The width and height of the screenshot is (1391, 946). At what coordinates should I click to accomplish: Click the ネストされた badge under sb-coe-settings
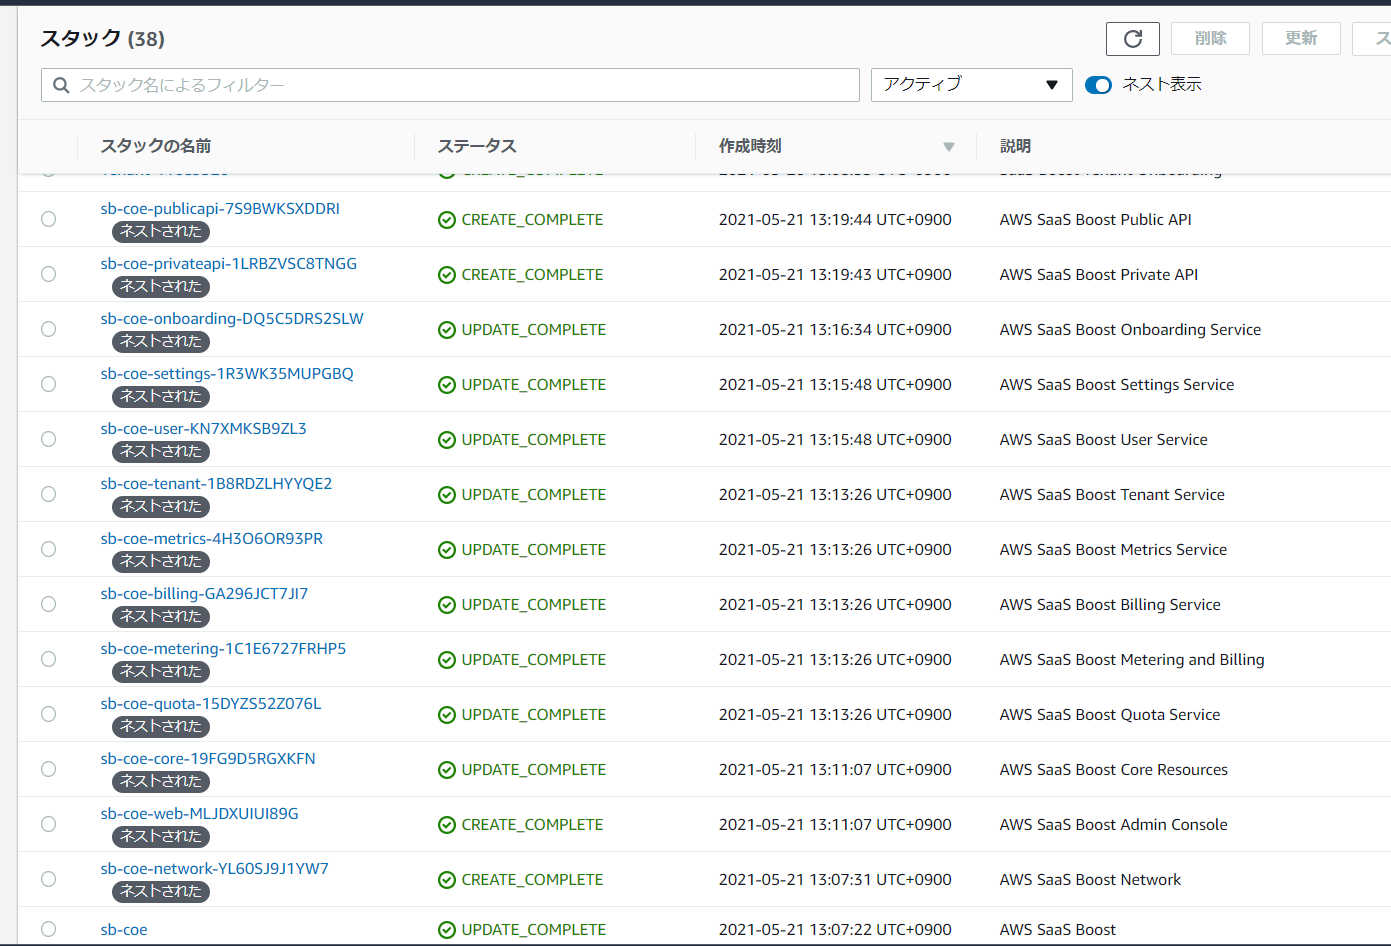point(160,397)
